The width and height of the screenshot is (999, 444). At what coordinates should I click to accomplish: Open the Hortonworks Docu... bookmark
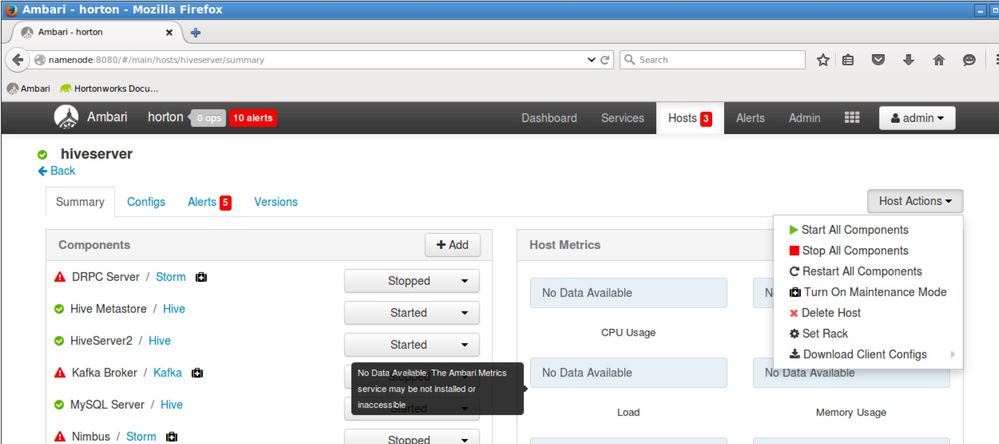109,89
